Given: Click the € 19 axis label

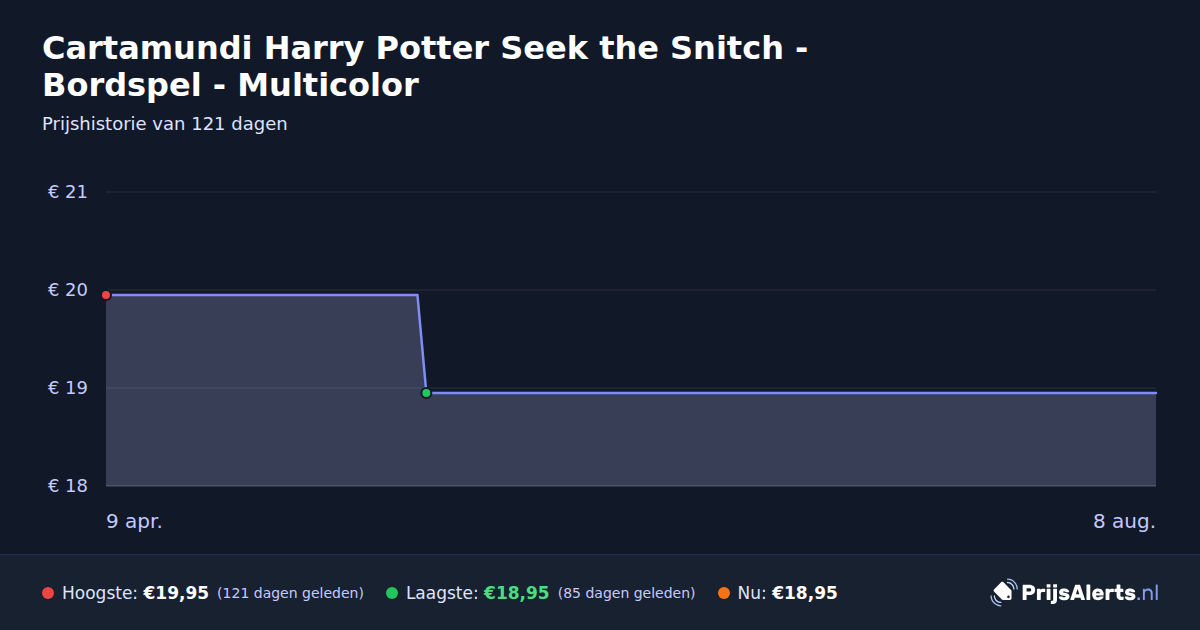Looking at the screenshot, I should pos(67,388).
